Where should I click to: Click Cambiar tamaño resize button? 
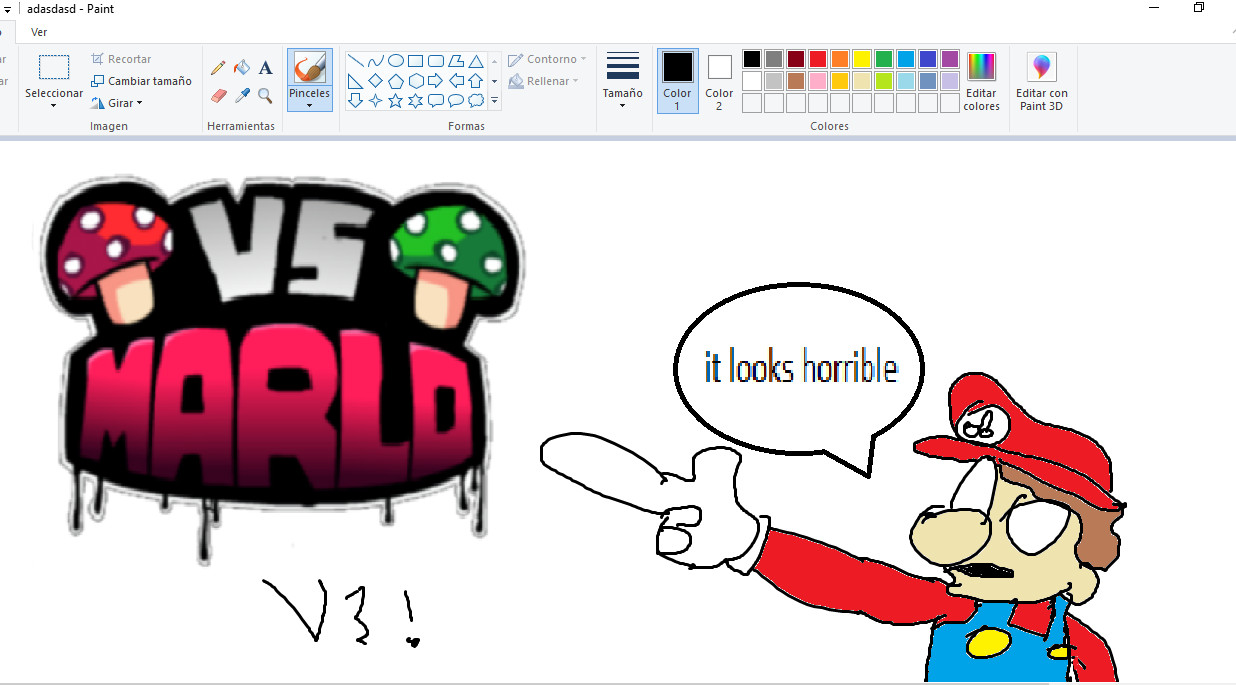[141, 81]
